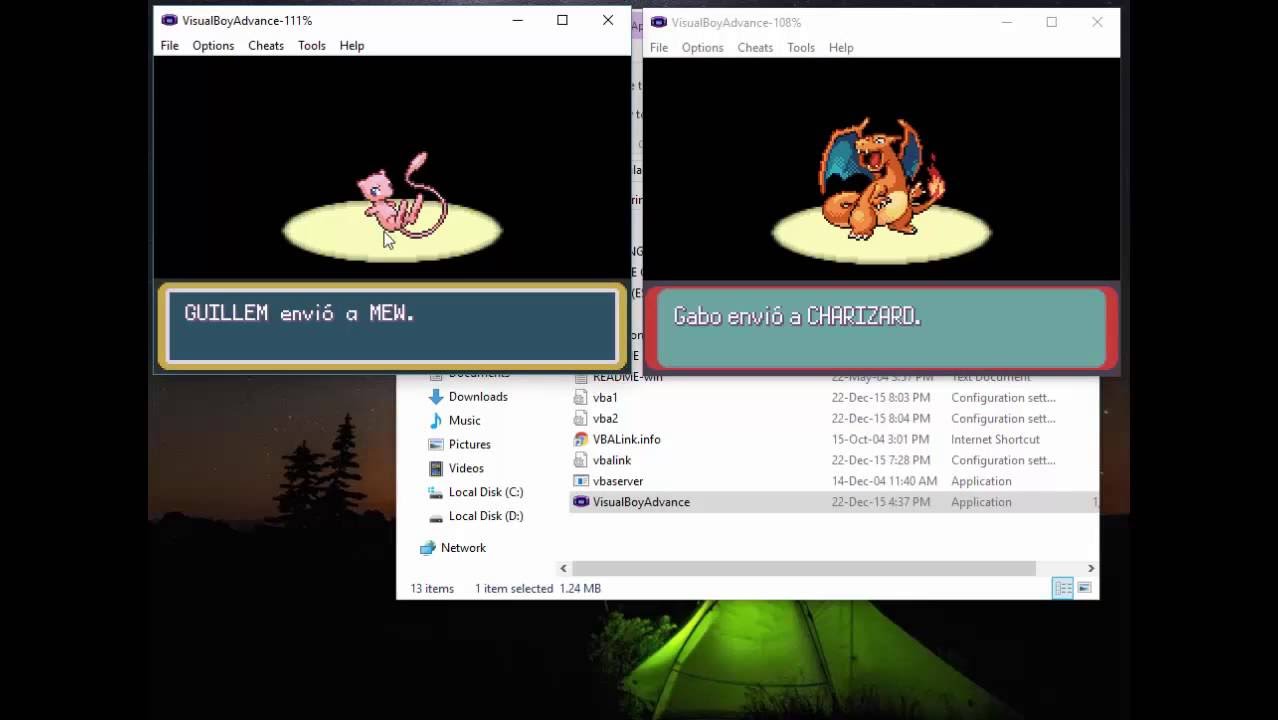This screenshot has width=1278, height=720.
Task: Open Options menu in VisualBoyAdvance-111% window
Action: tap(213, 45)
